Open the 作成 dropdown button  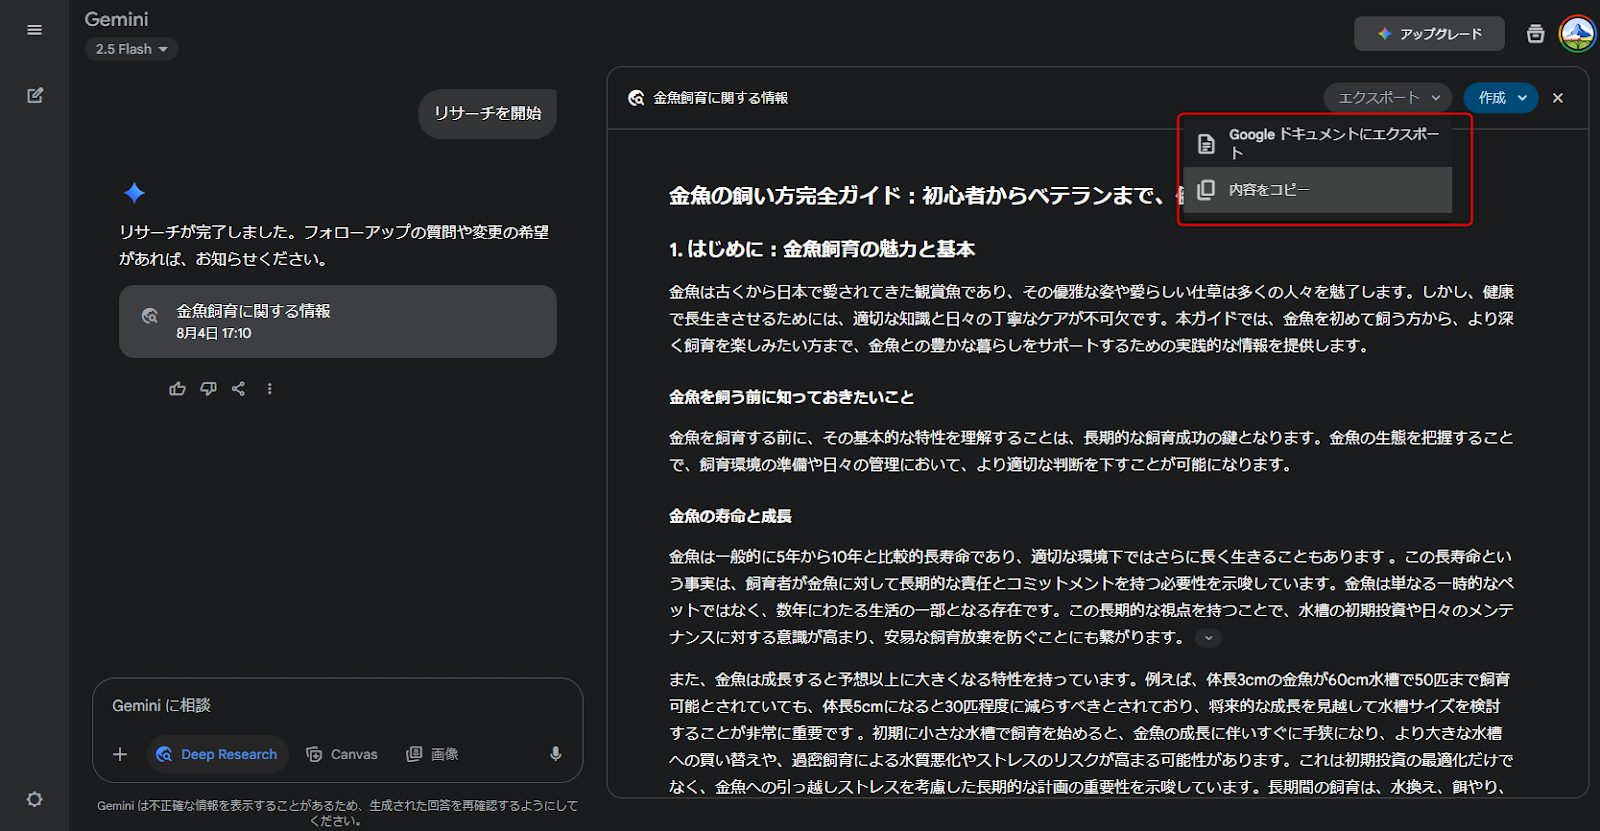pyautogui.click(x=1501, y=98)
